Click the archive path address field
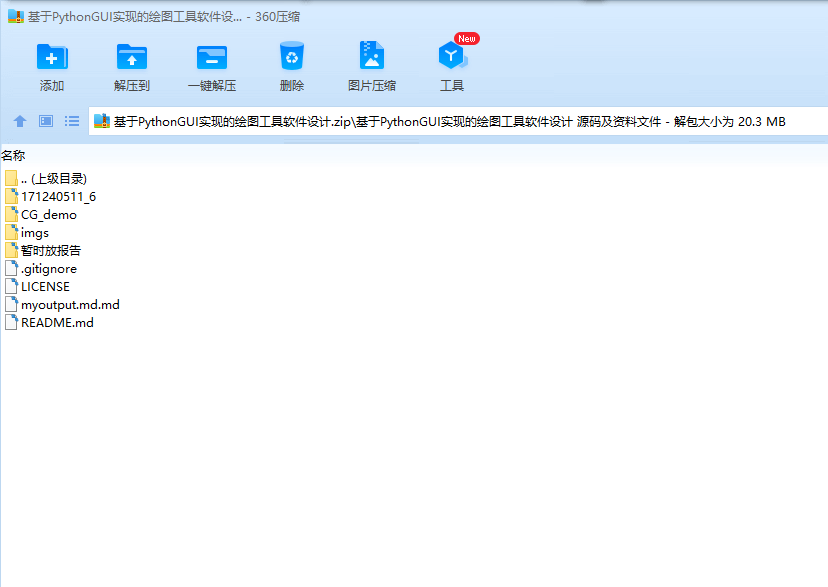Viewport: 828px width, 587px height. [x=457, y=121]
